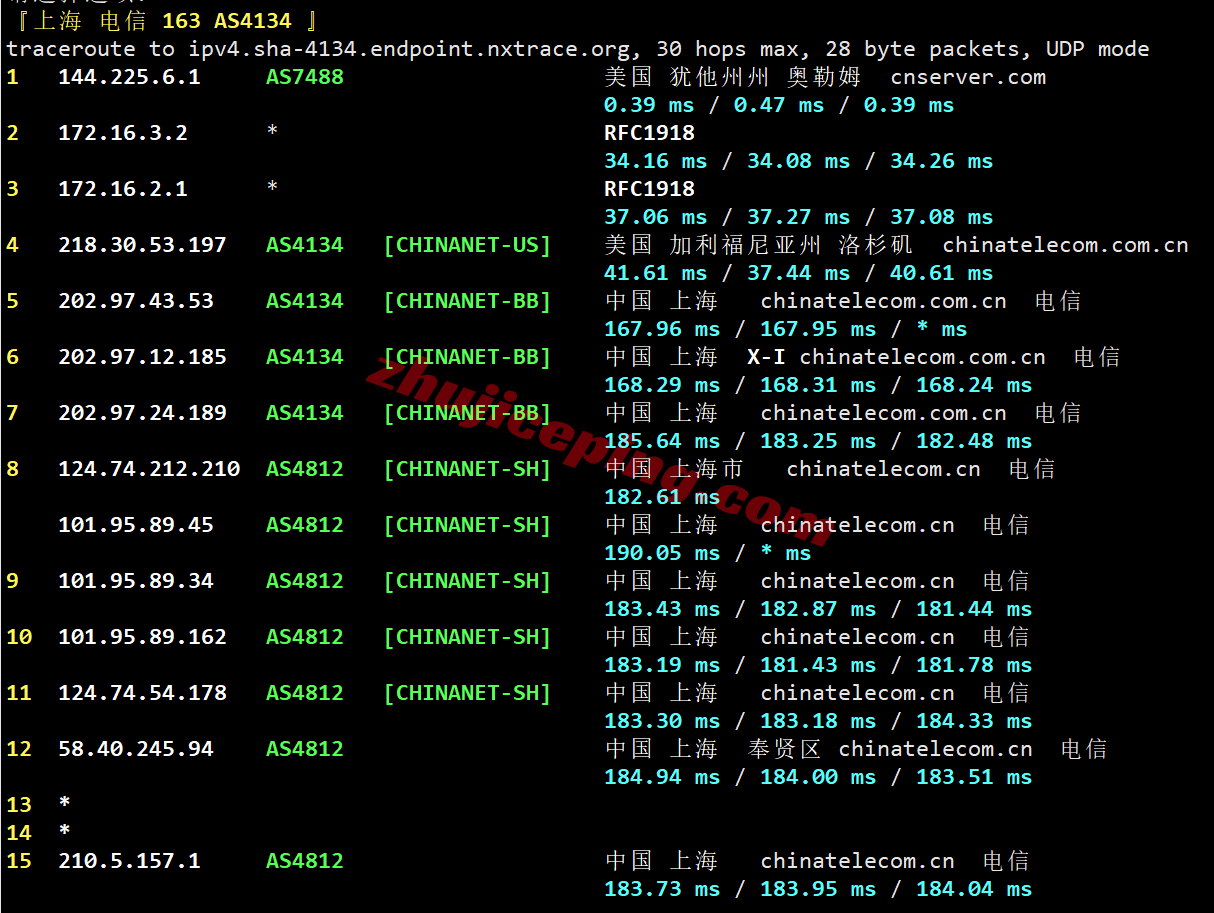Click the [CHINANET-US] label
Screen dimensions: 1214x913
(468, 245)
